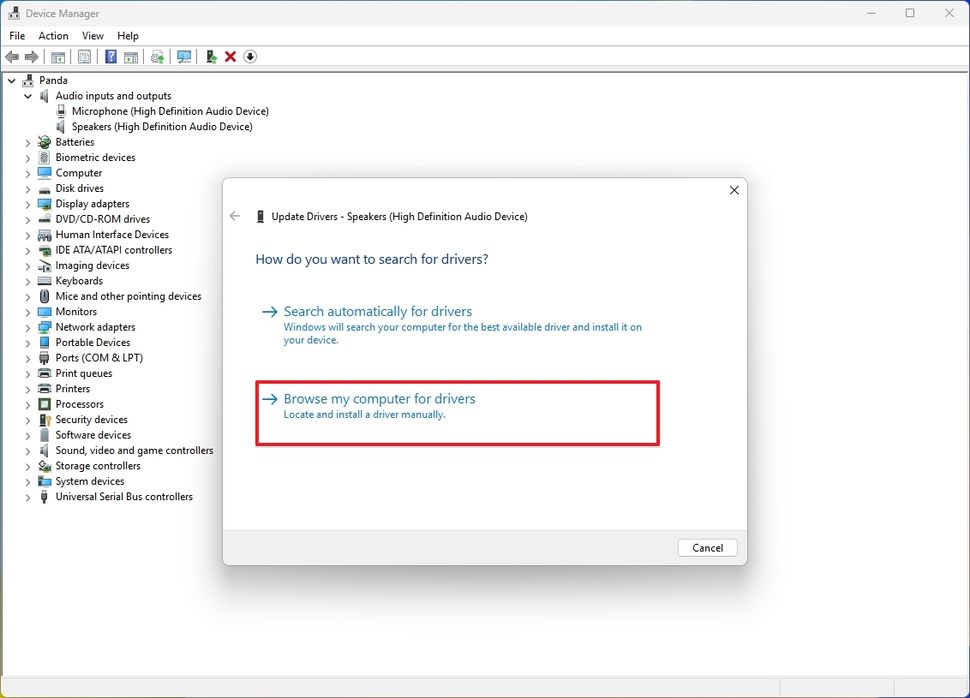The width and height of the screenshot is (970, 698).
Task: Click the Help toolbar icon
Action: (110, 56)
